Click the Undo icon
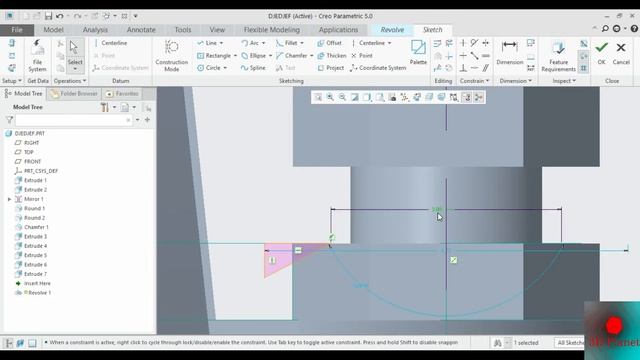640x360 pixels. [60, 16]
